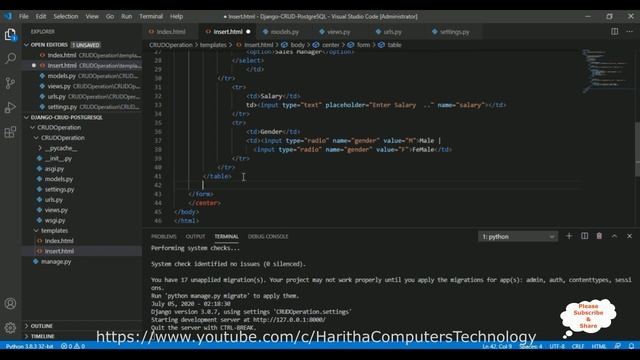The image size is (640, 360).
Task: Click UTF-8 encoding in status bar
Action: pyautogui.click(x=557, y=346)
